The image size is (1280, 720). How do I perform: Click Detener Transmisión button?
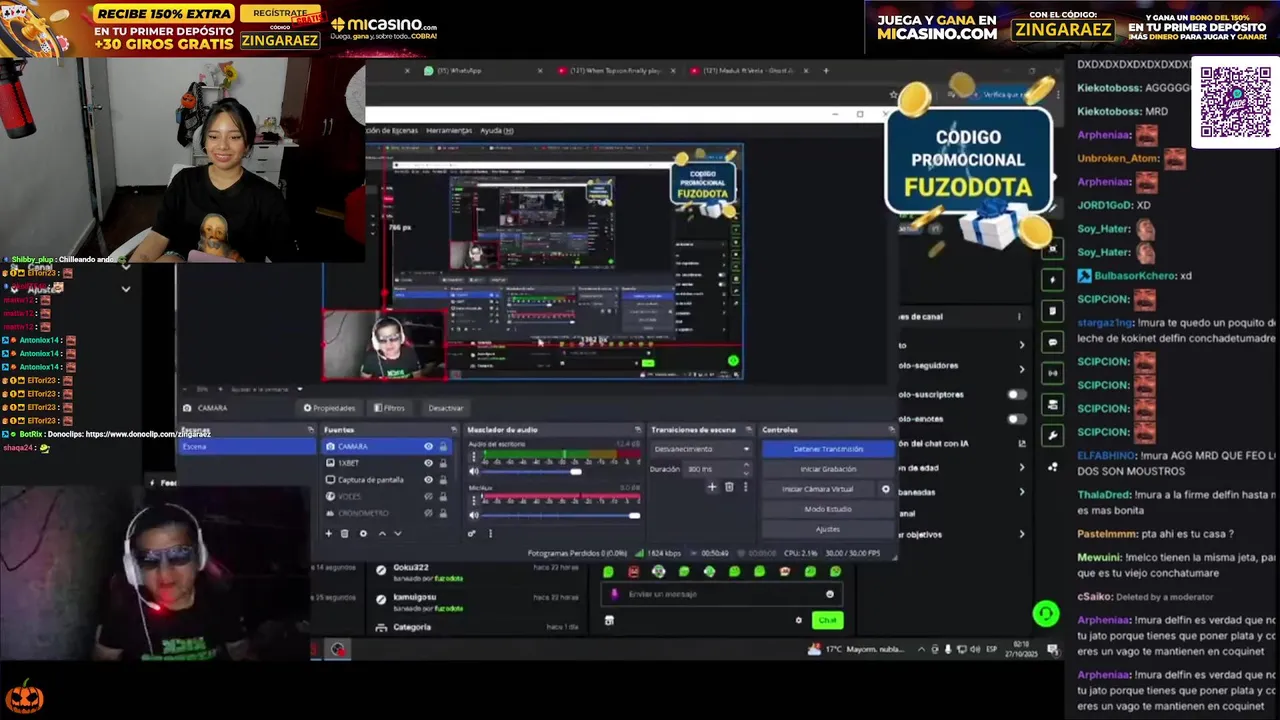click(x=828, y=449)
